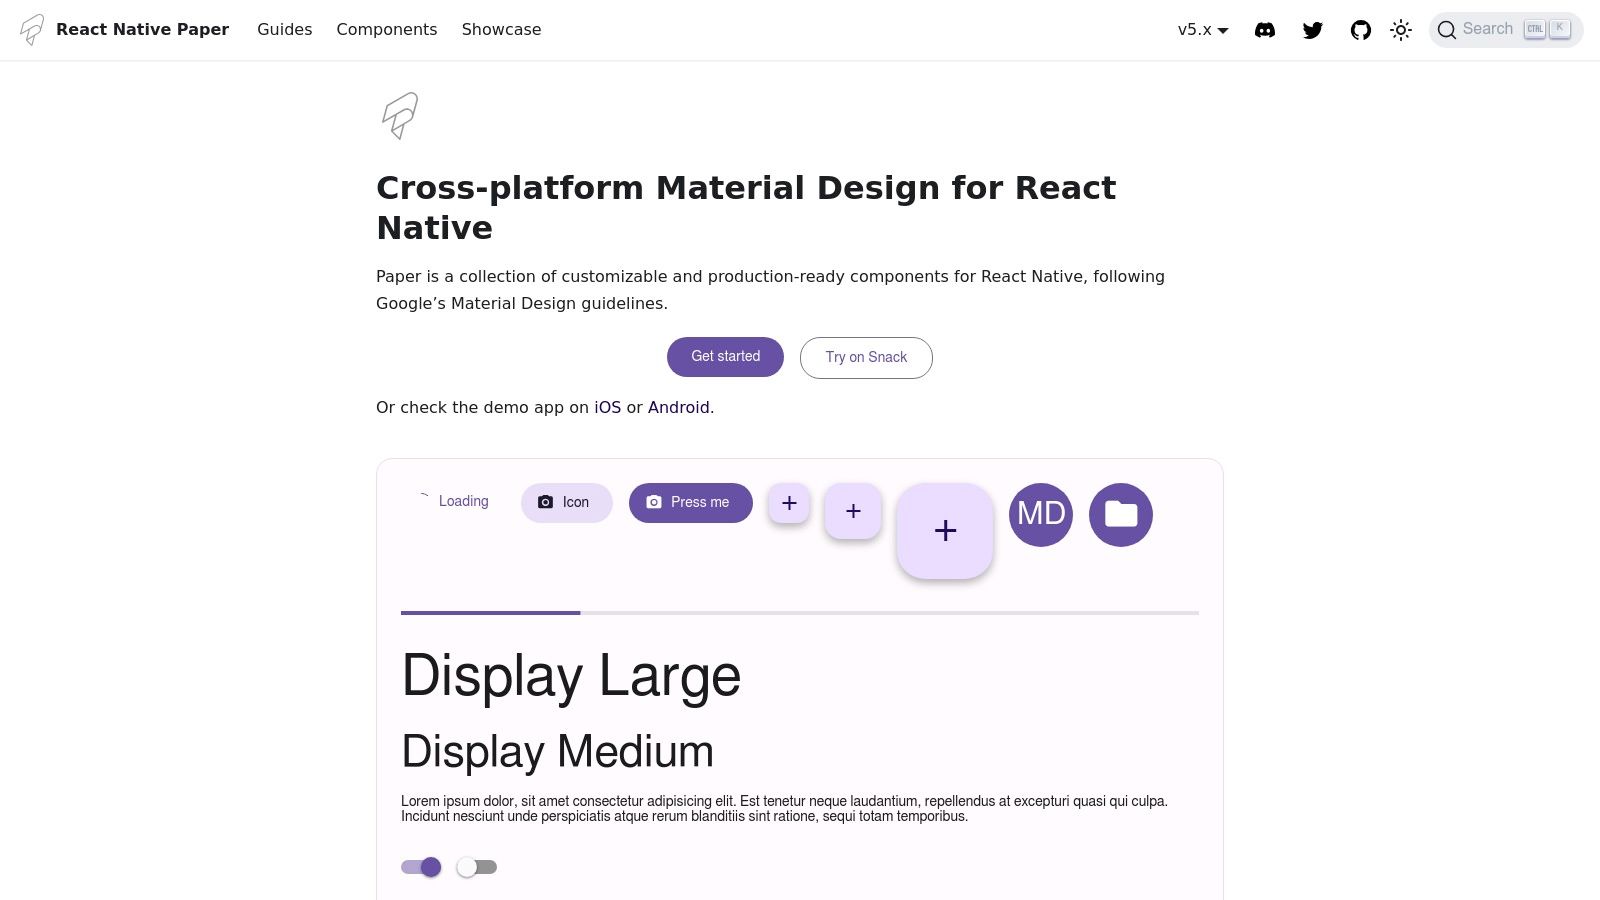
Task: Click the medium plus FAB button
Action: tap(853, 511)
